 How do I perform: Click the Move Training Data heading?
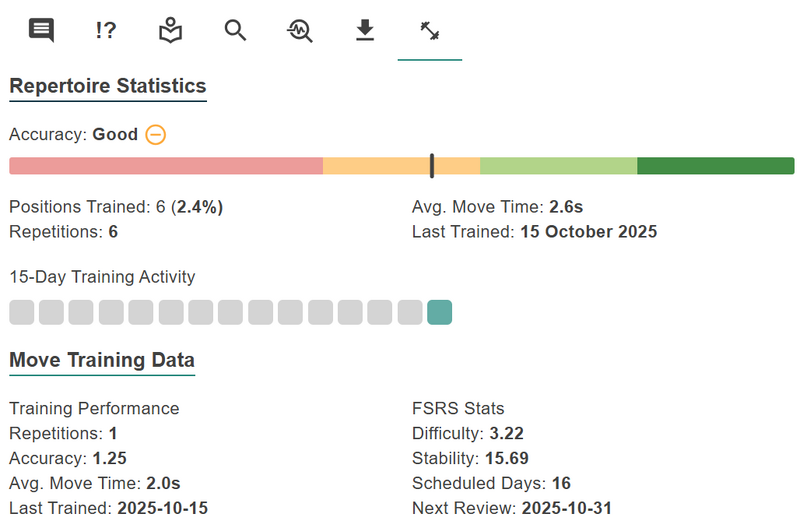(102, 360)
